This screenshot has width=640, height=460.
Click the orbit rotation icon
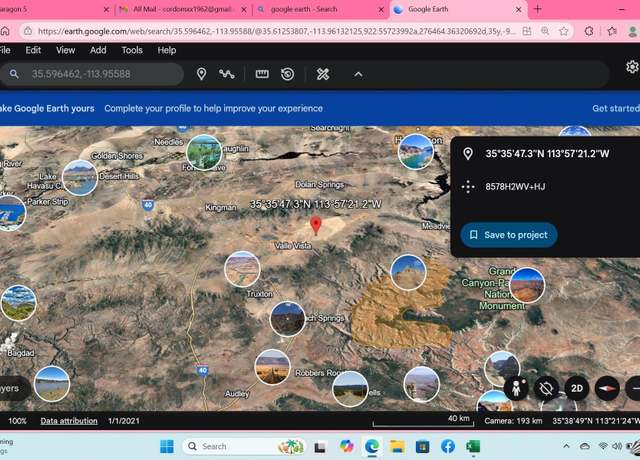[x=546, y=388]
